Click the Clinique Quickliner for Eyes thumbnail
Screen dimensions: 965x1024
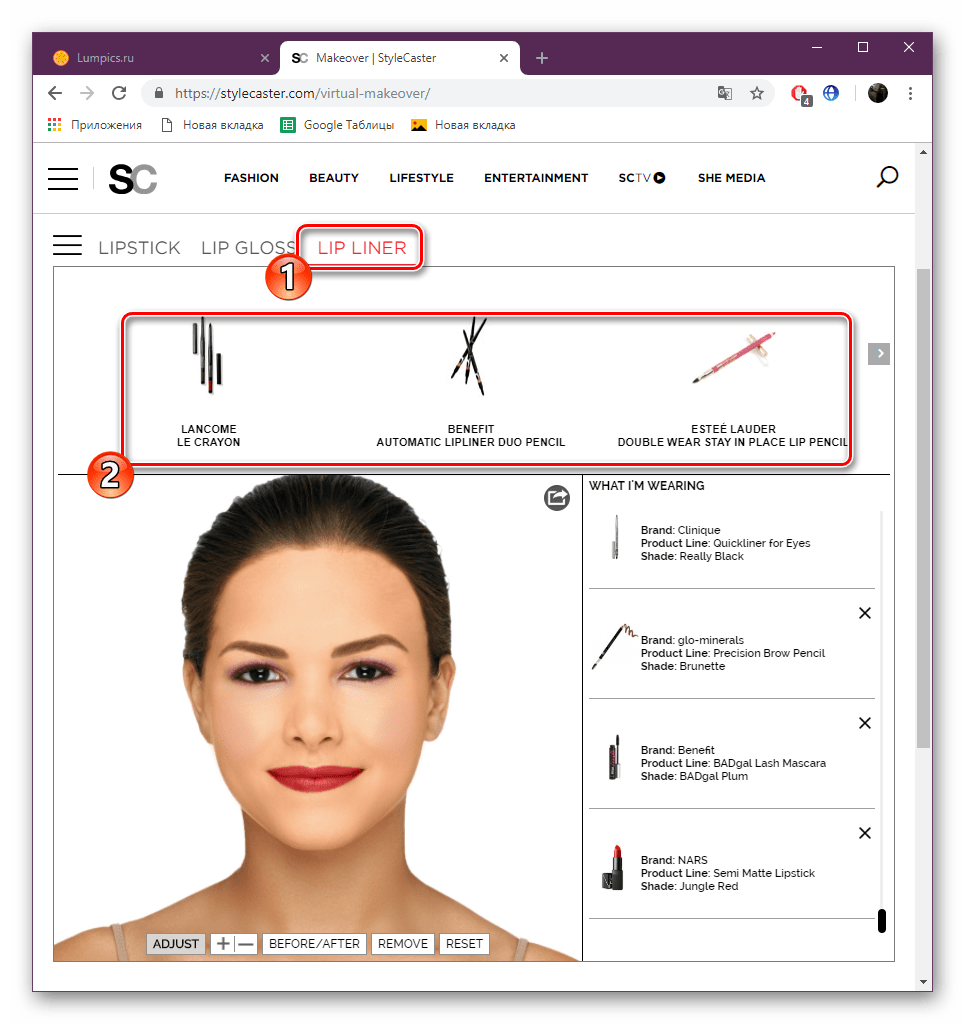[x=615, y=537]
